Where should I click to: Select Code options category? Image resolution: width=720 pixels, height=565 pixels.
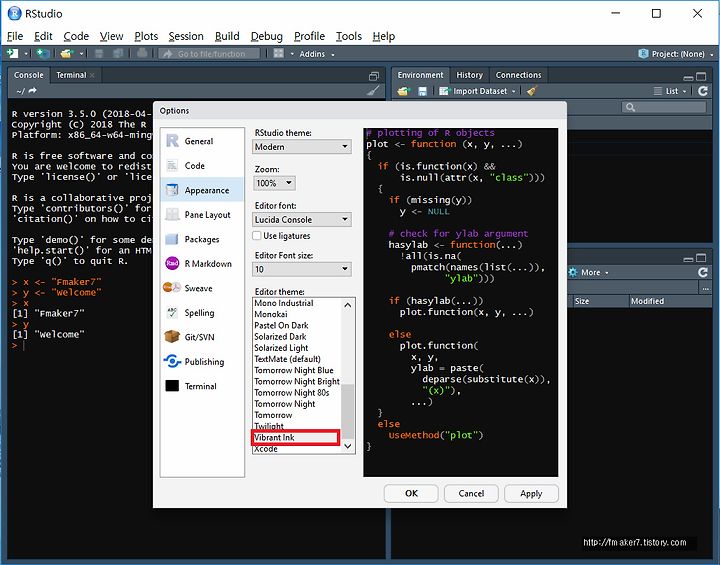coord(202,165)
